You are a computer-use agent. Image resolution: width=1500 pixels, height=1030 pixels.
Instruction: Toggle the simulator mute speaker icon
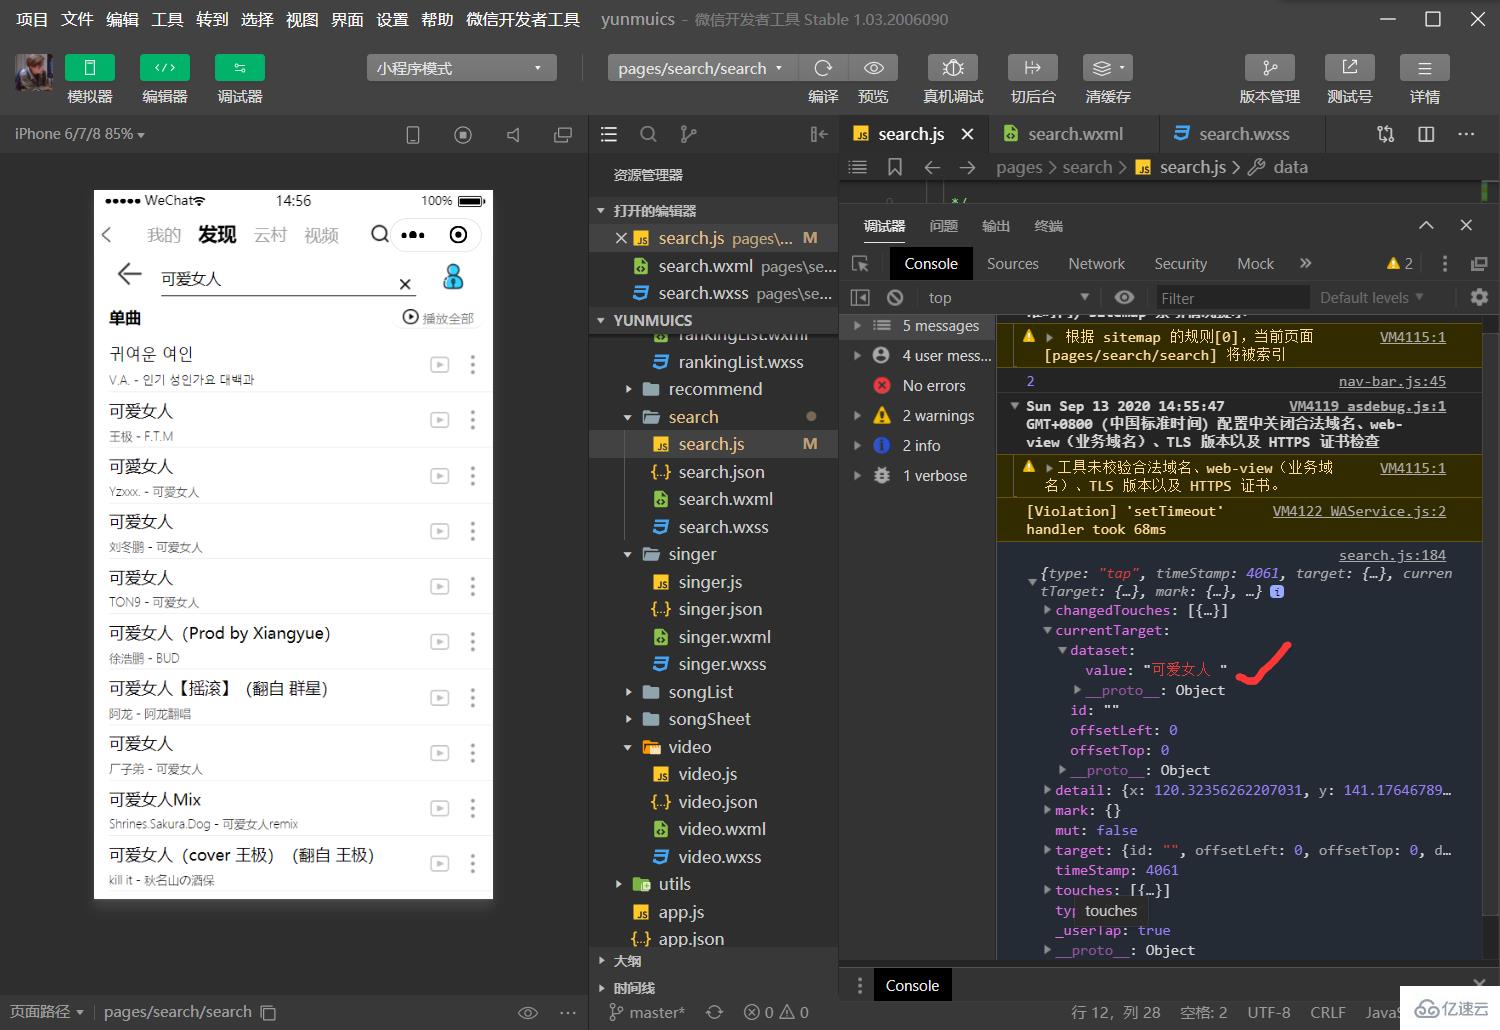coord(513,135)
